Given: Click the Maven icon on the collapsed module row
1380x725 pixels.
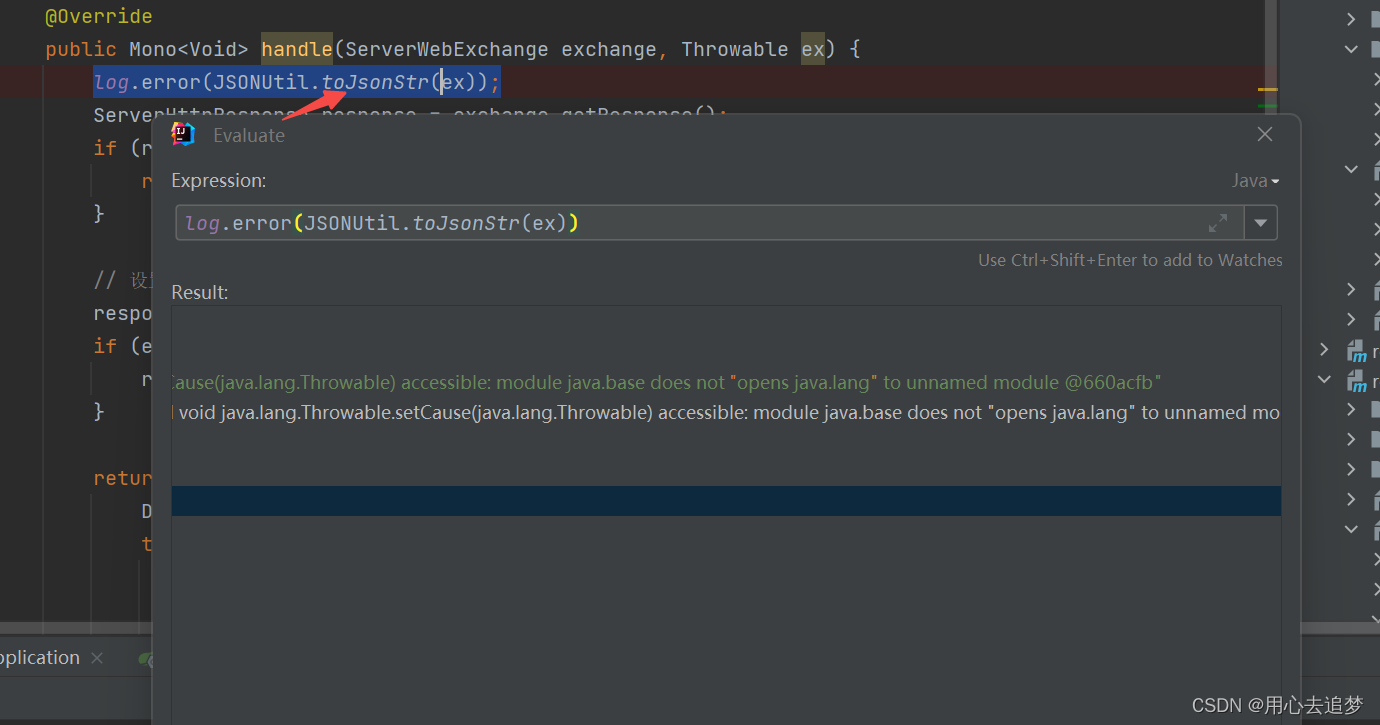Looking at the screenshot, I should (x=1357, y=350).
